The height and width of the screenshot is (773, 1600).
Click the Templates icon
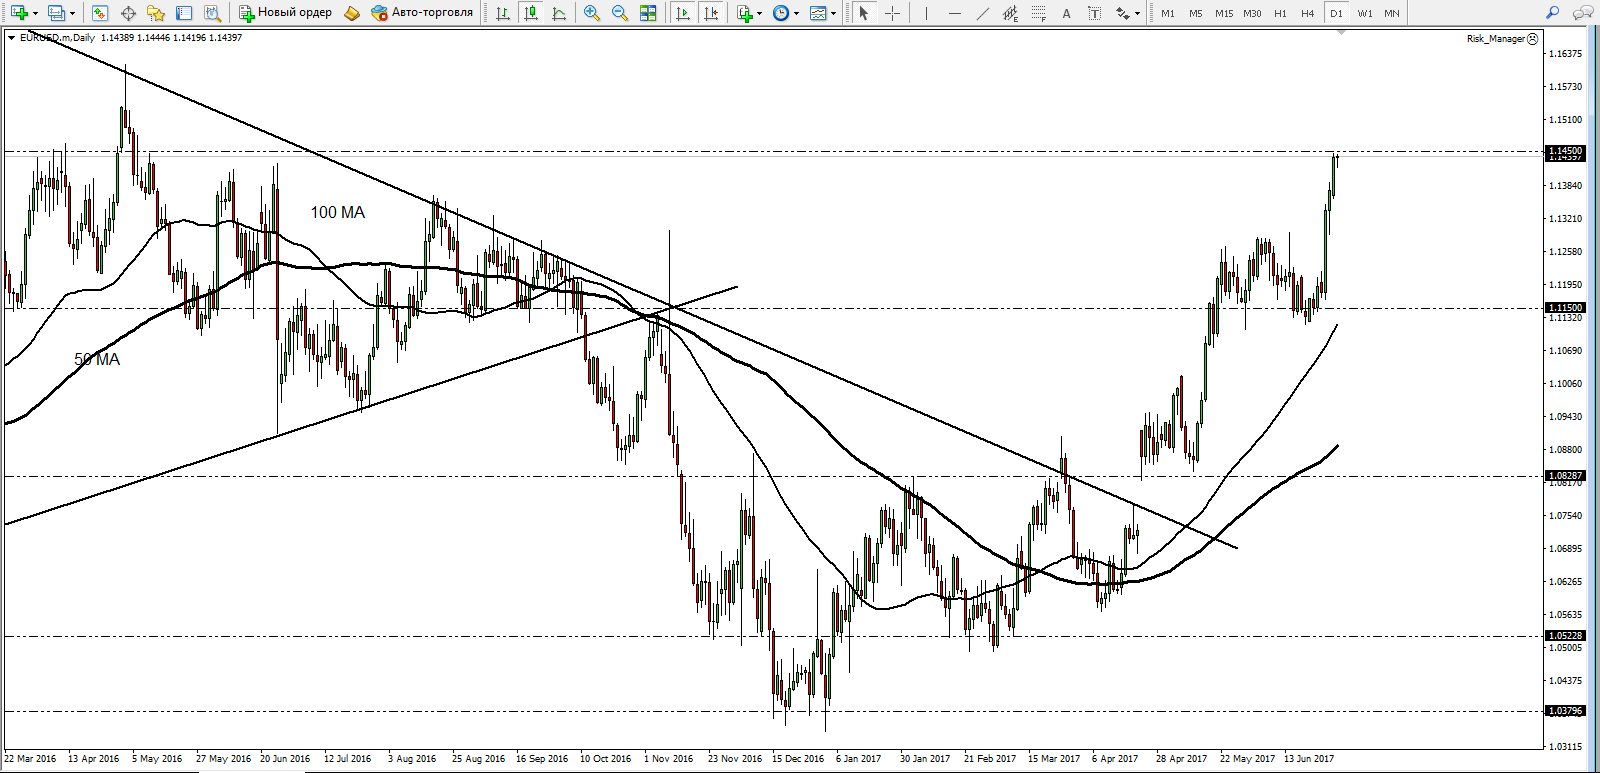tap(818, 13)
